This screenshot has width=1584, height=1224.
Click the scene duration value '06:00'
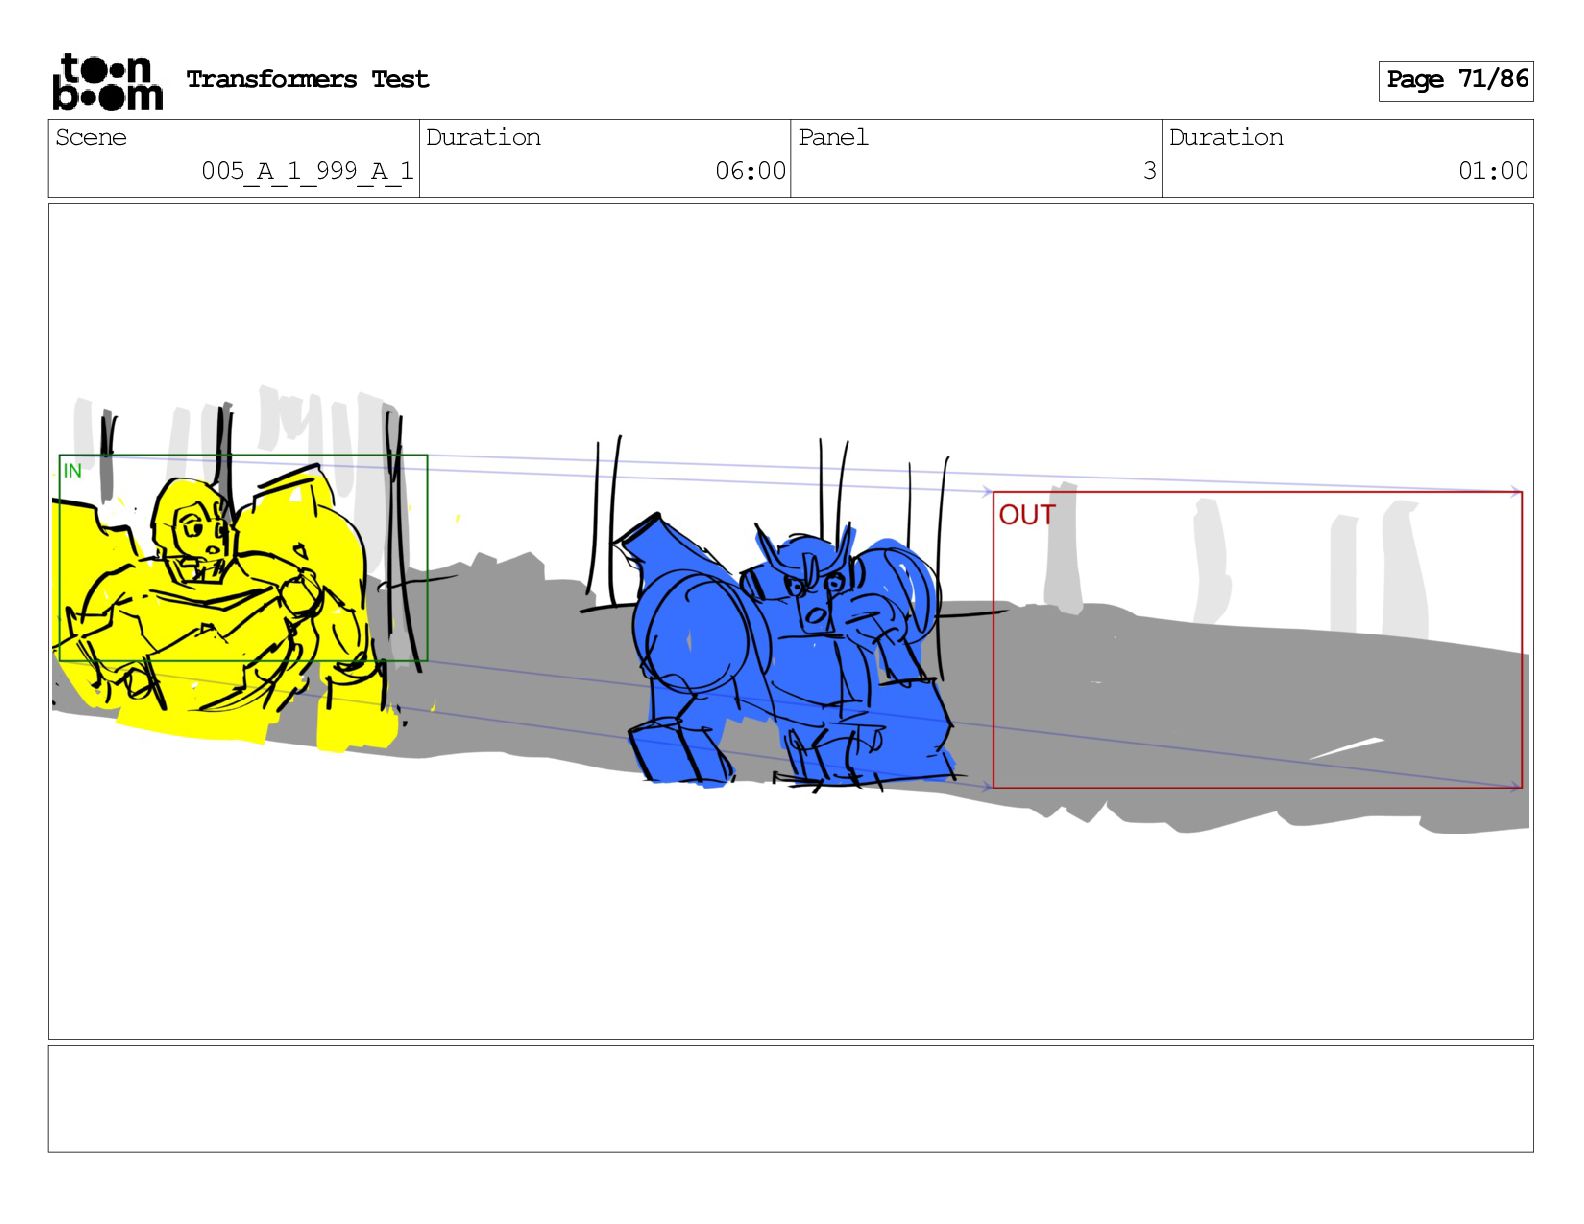pyautogui.click(x=751, y=171)
